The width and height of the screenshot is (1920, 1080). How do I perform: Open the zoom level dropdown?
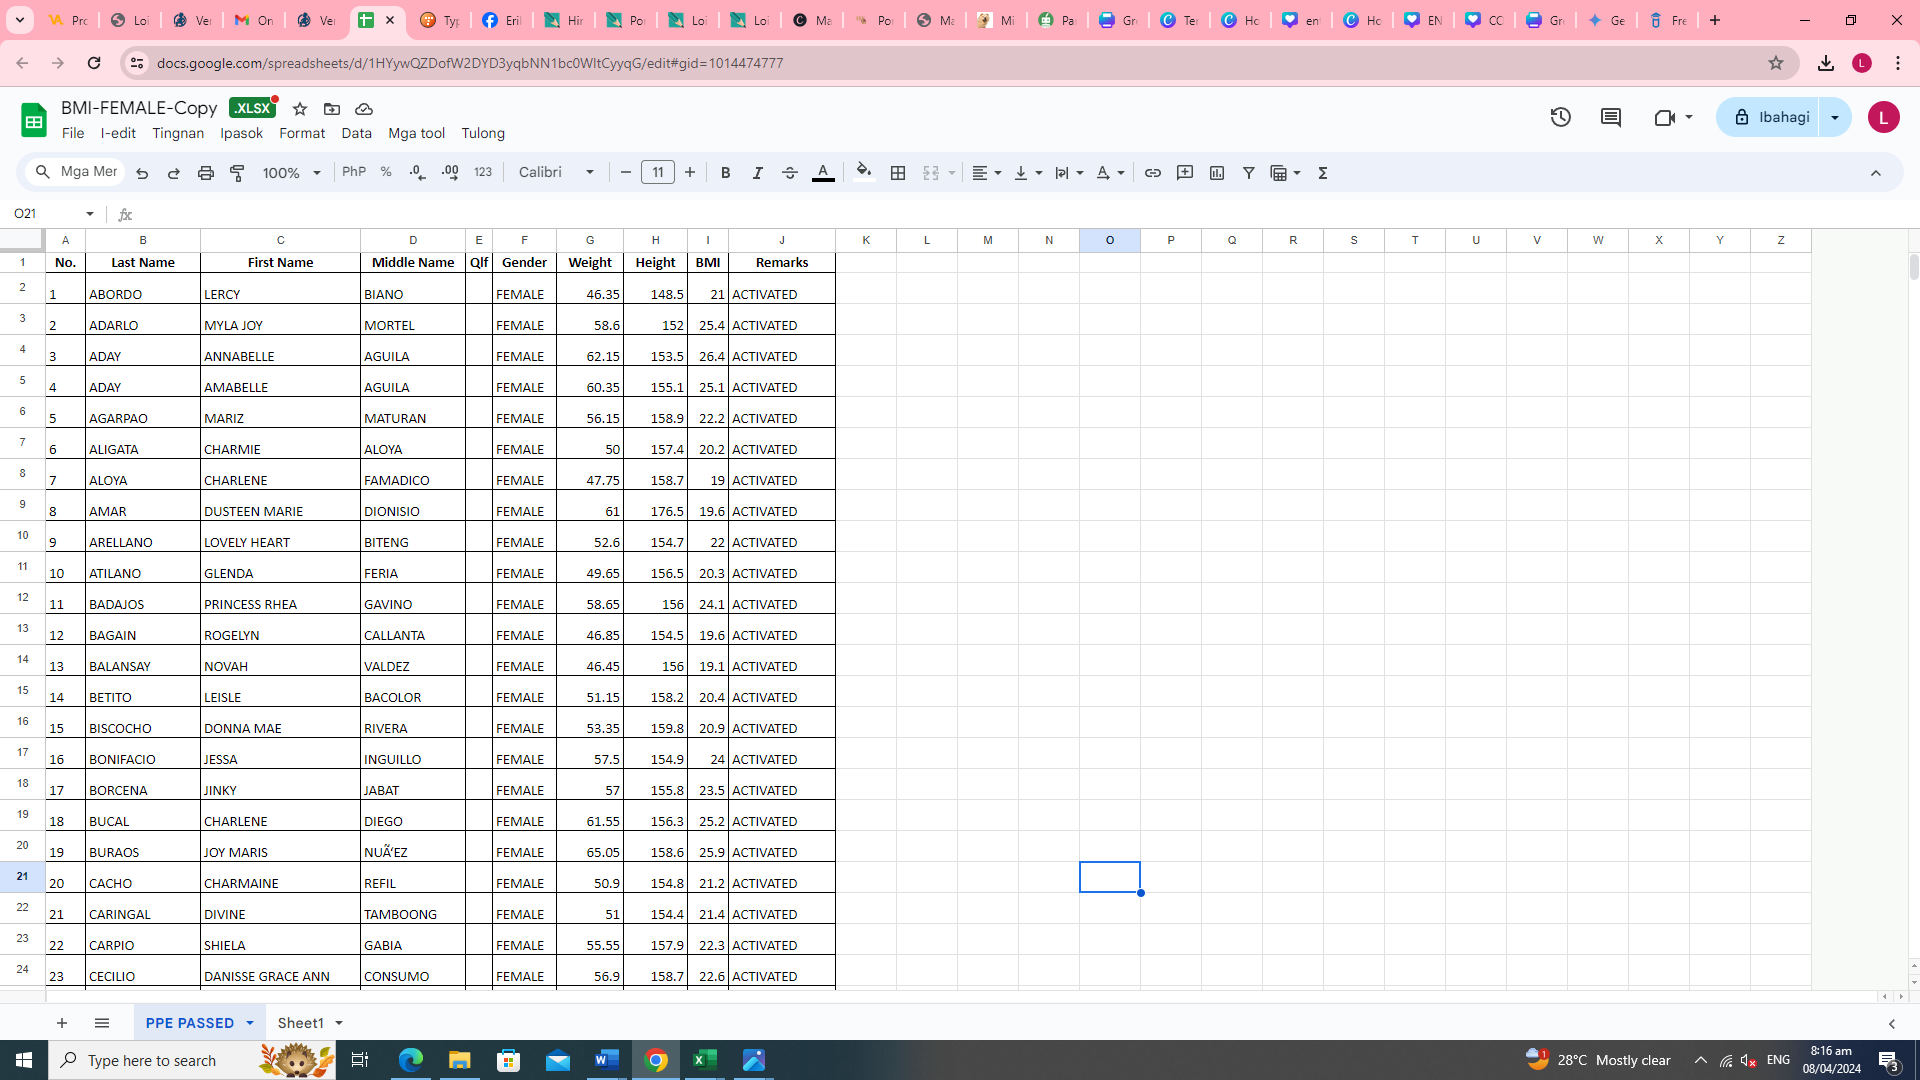(x=290, y=172)
